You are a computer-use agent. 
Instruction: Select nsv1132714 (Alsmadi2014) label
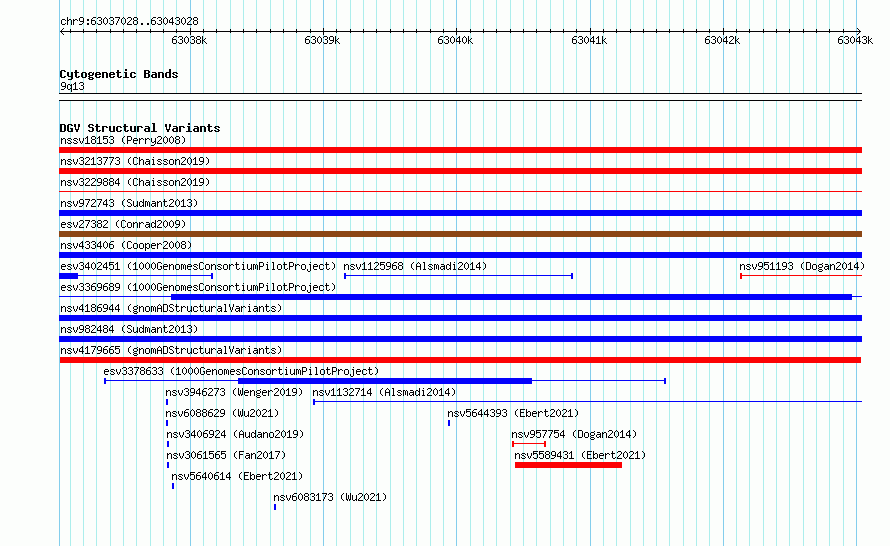(384, 392)
